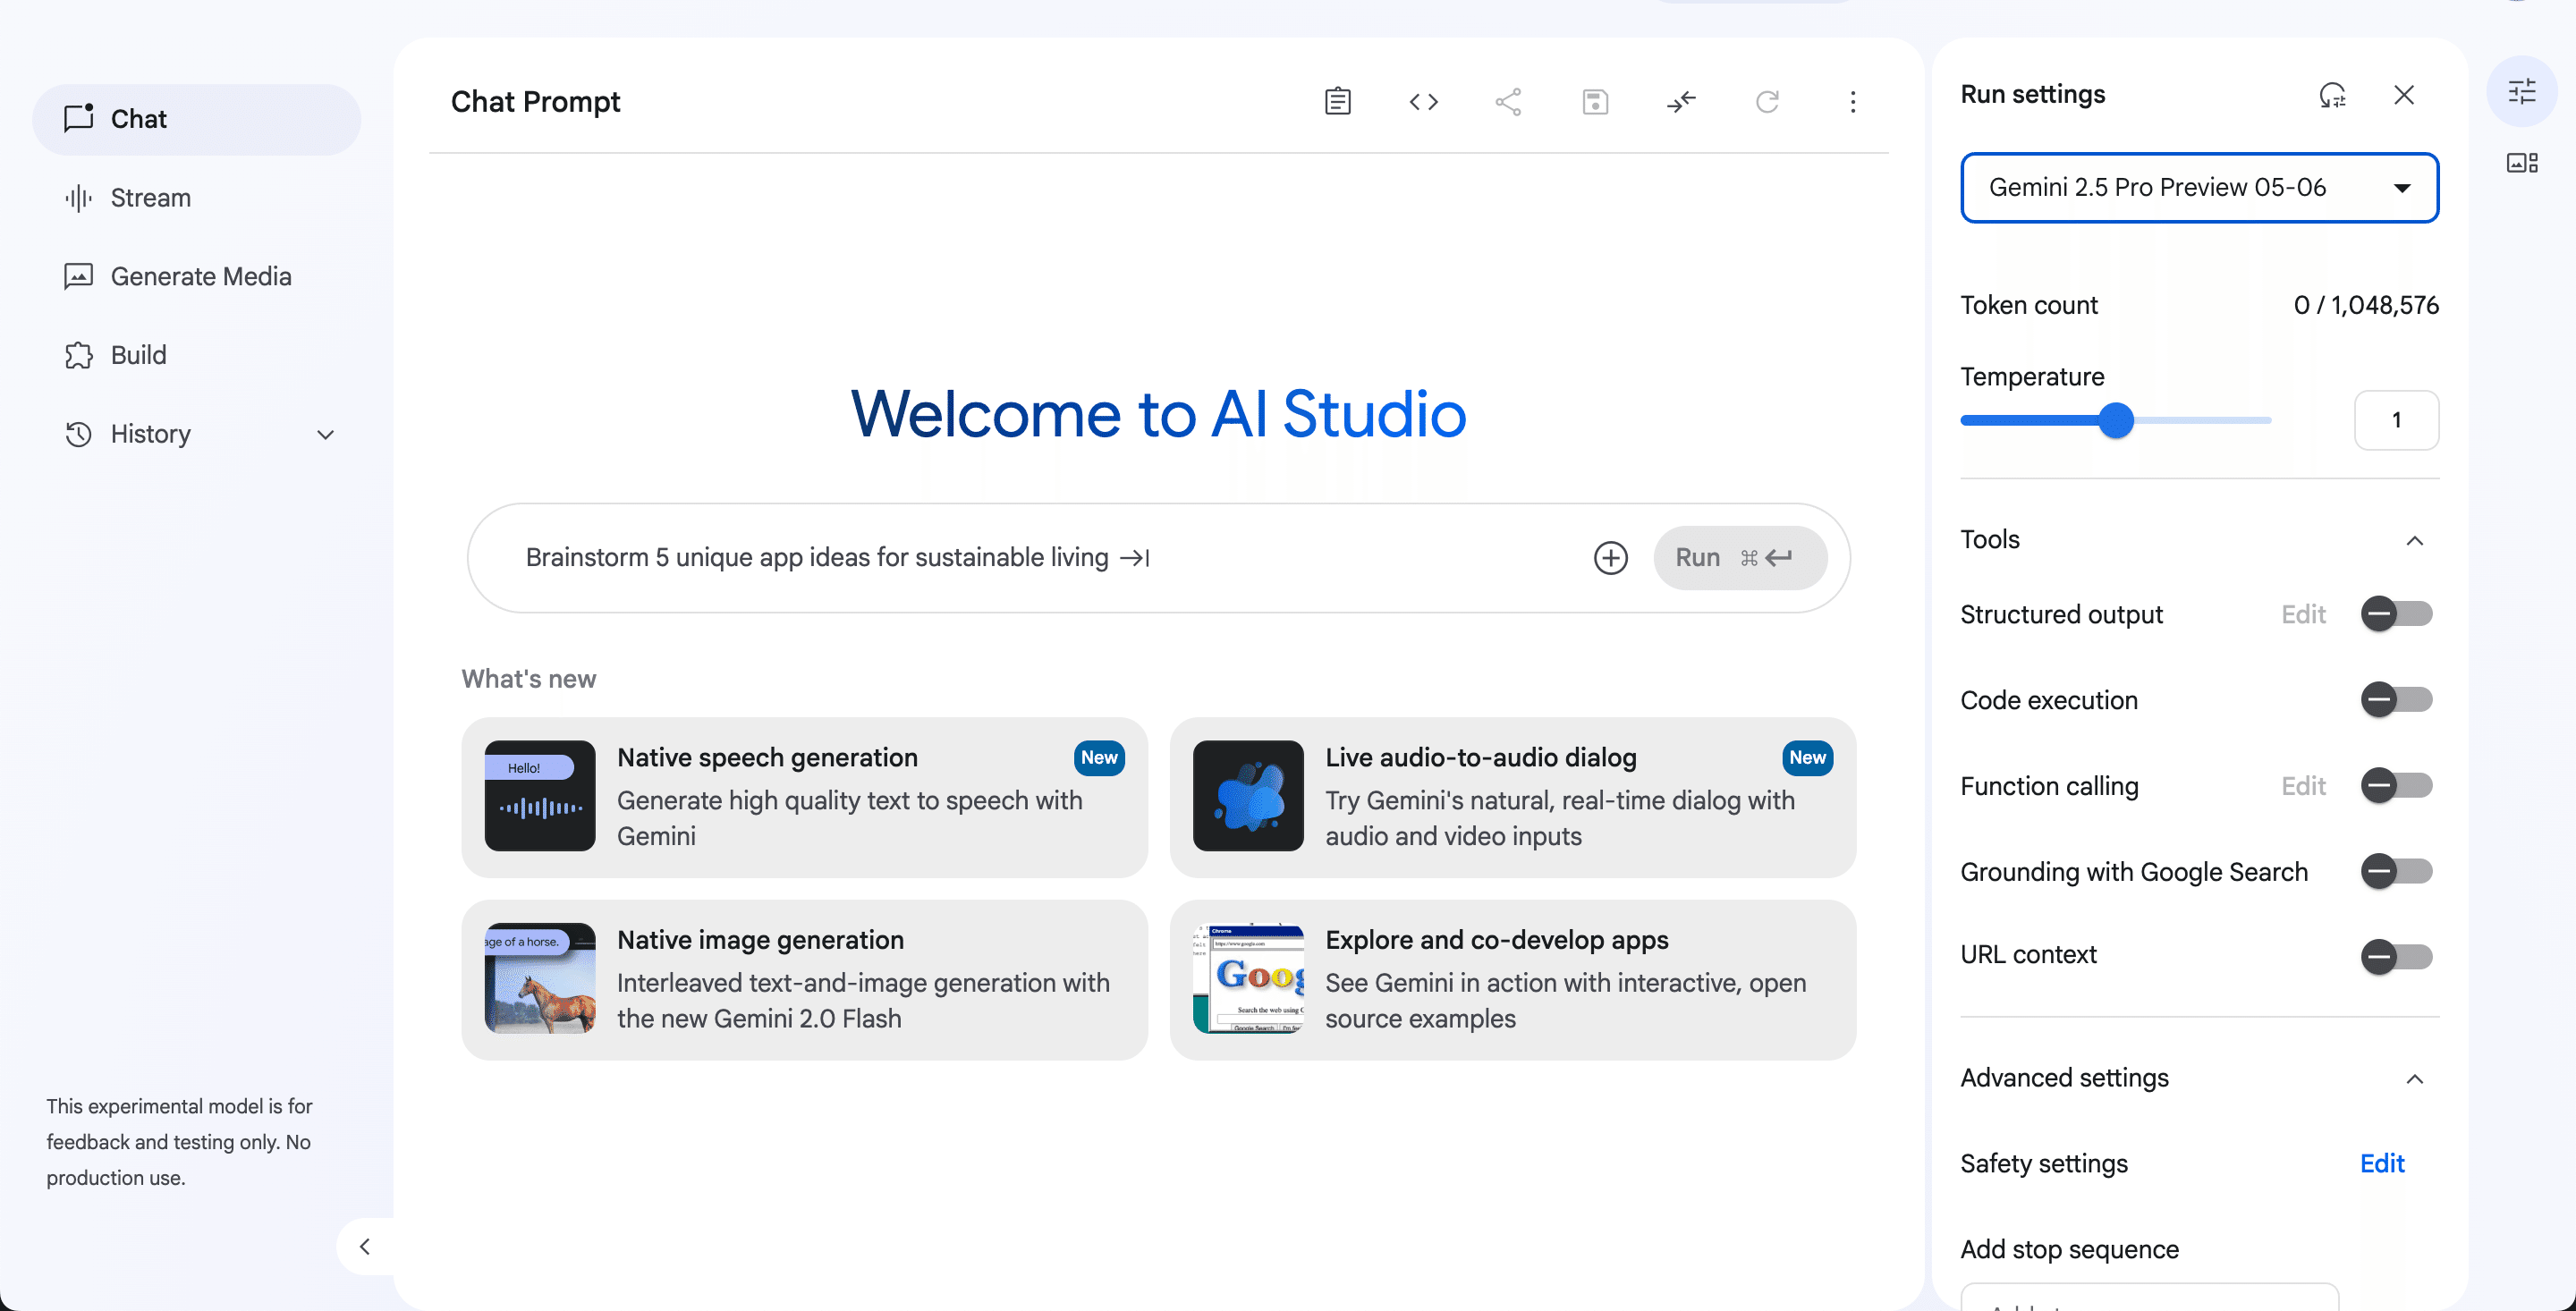Open system instructions clipboard icon
Viewport: 2576px width, 1311px height.
(1337, 101)
